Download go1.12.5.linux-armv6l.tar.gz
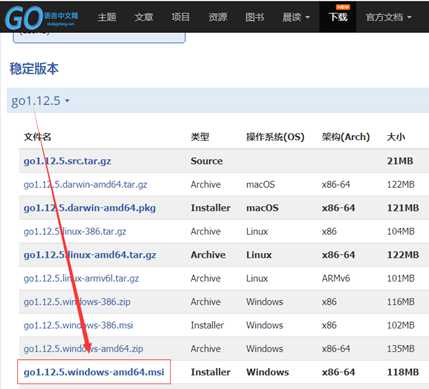Viewport: 429px width, 389px height. [81, 278]
